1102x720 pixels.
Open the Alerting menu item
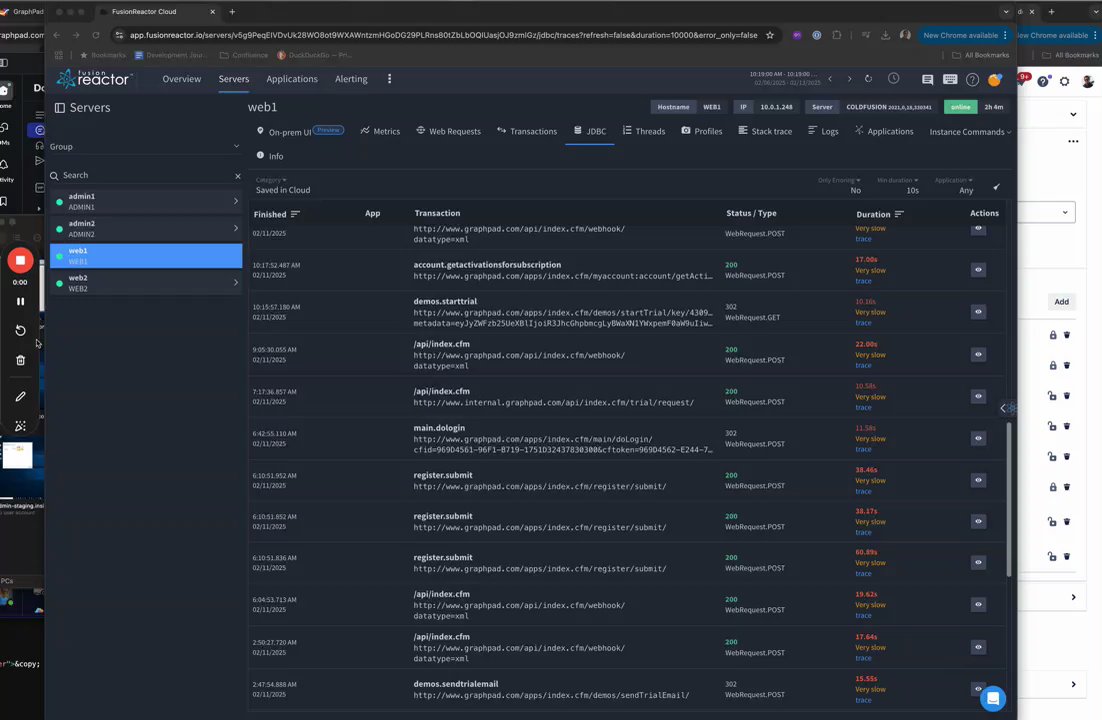click(351, 79)
